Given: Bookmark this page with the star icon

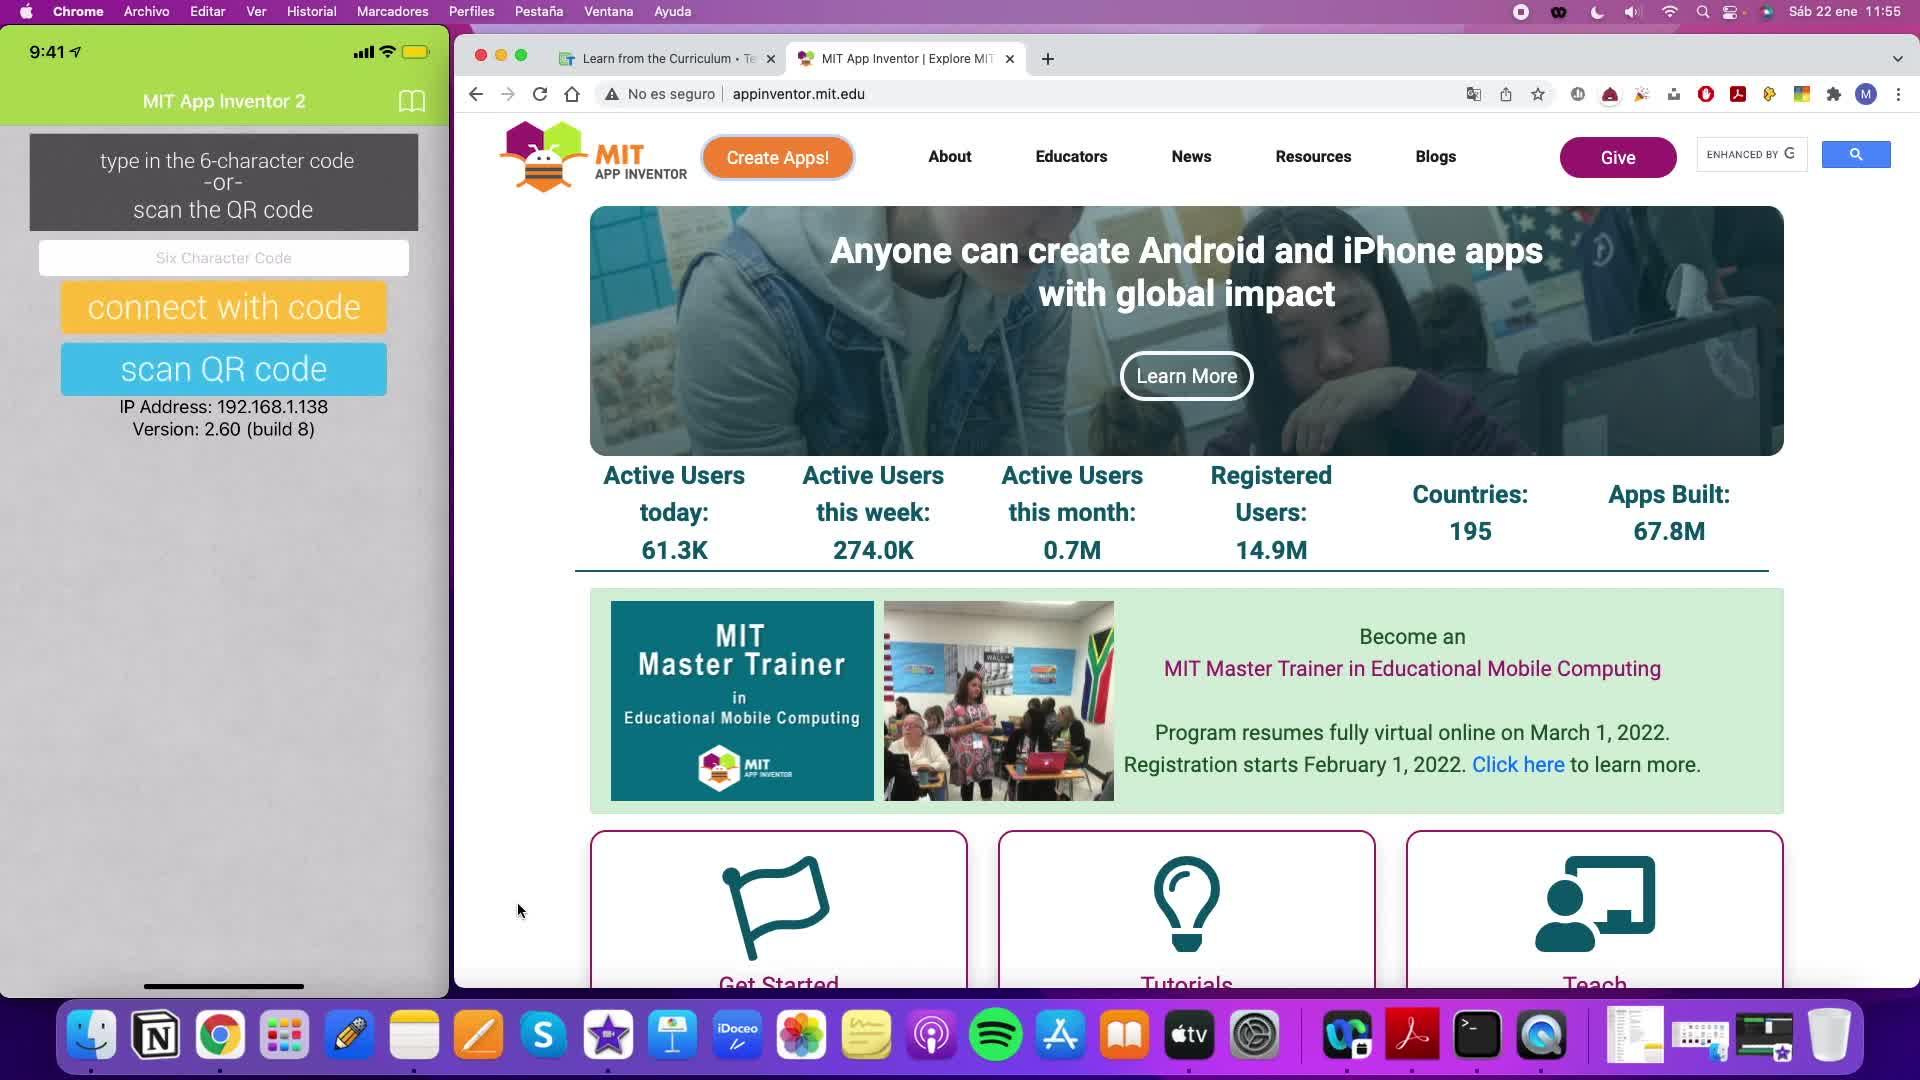Looking at the screenshot, I should [1538, 94].
